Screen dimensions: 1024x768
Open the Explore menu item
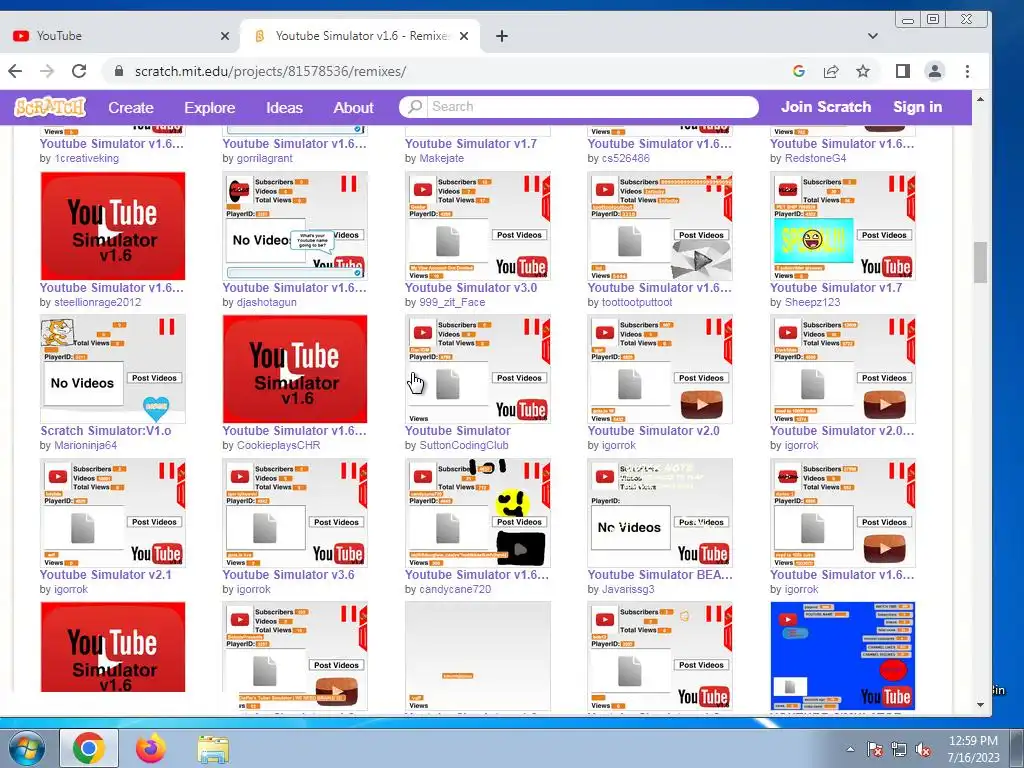(x=210, y=107)
